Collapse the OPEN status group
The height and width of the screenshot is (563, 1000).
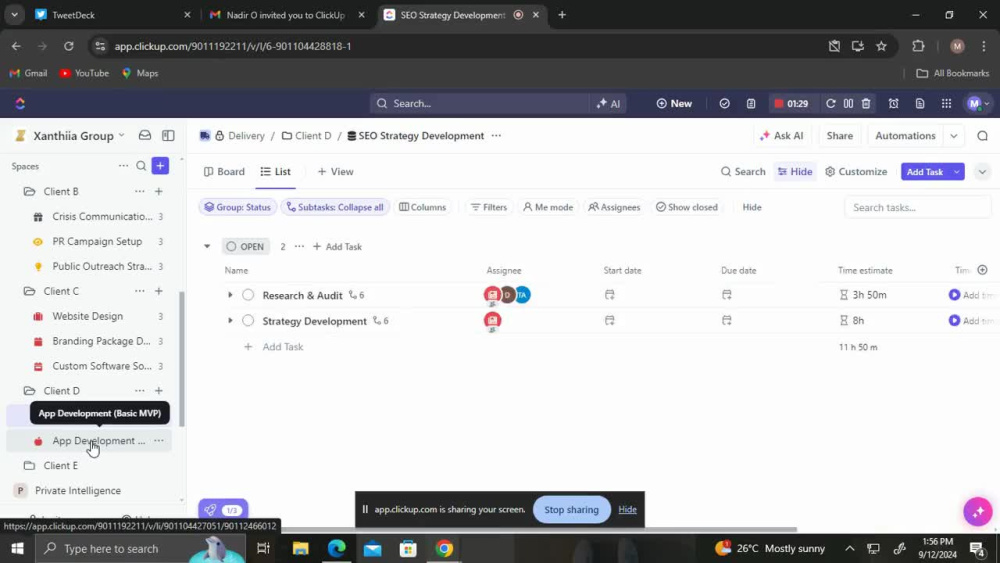click(207, 247)
